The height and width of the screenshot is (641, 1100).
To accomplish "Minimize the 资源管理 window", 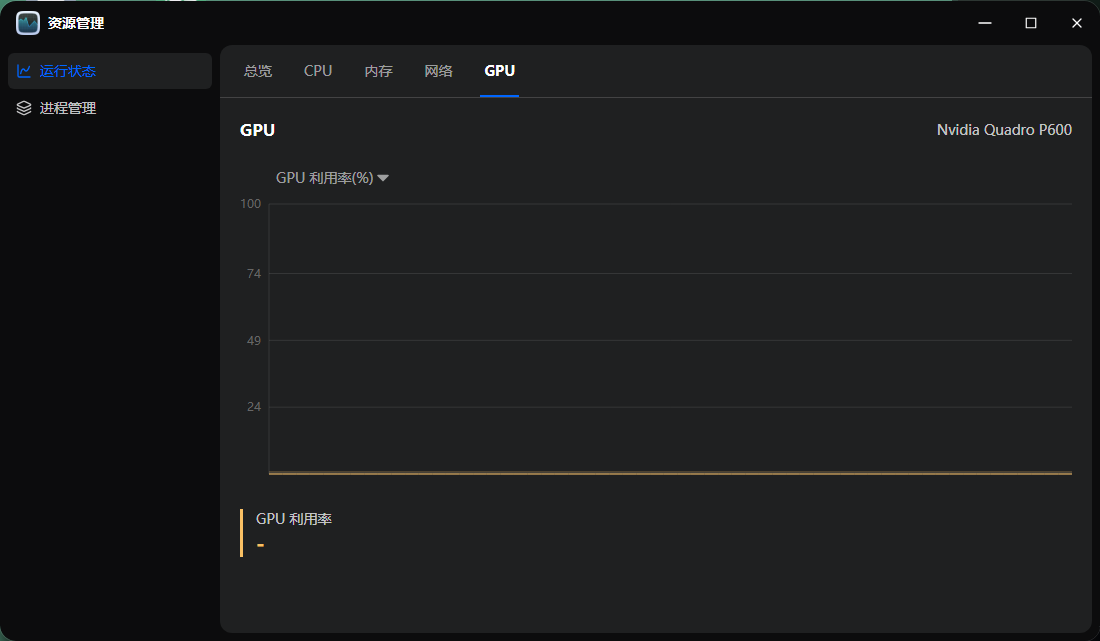I will point(985,23).
